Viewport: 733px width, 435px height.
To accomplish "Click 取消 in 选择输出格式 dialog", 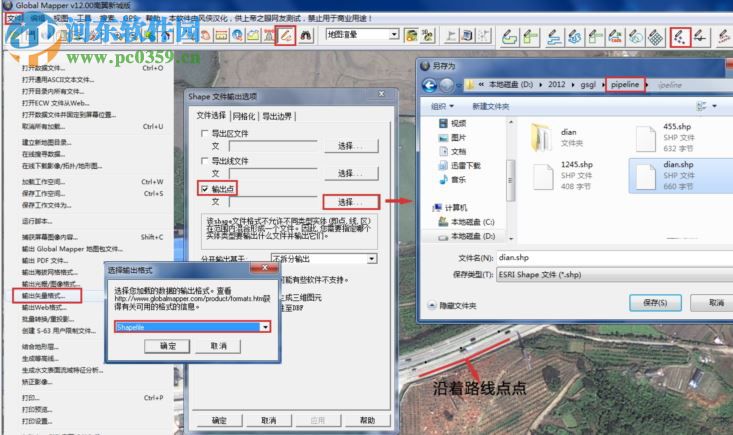I will coord(218,346).
